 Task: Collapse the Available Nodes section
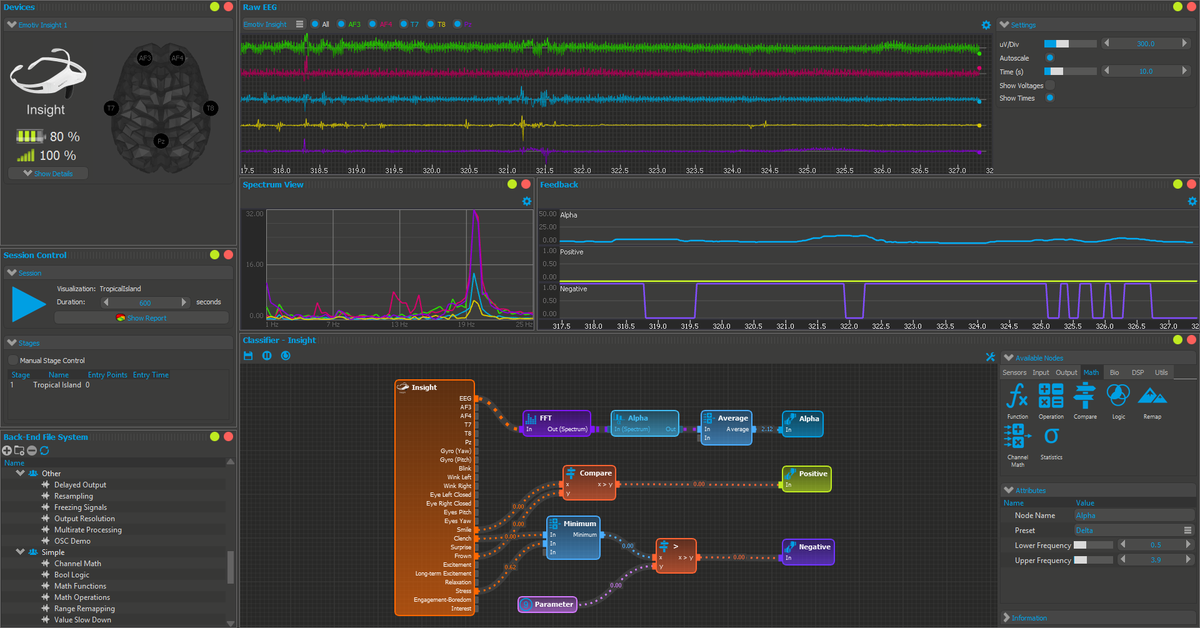(1007, 358)
